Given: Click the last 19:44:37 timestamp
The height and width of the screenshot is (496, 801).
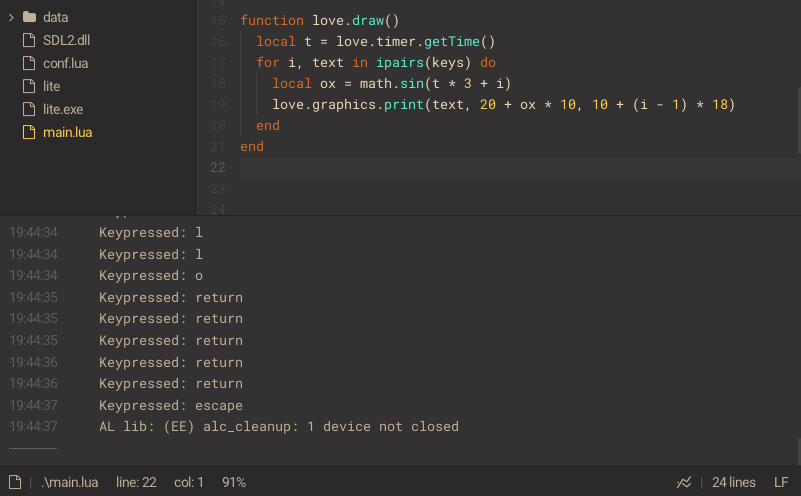Looking at the screenshot, I should tap(33, 427).
